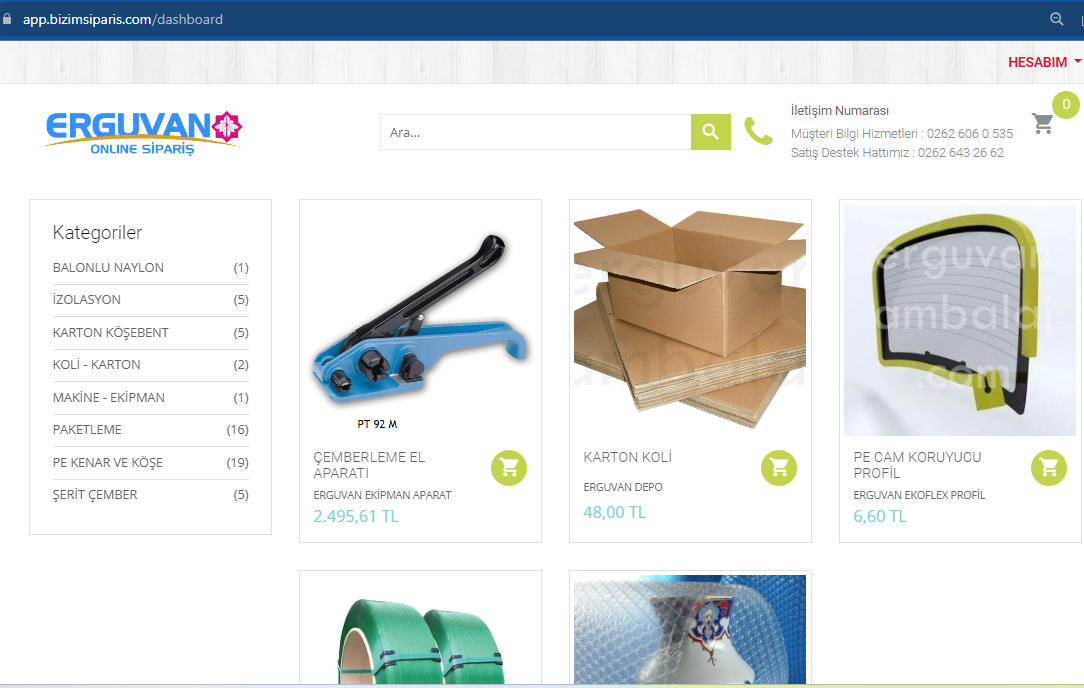The height and width of the screenshot is (688, 1084).
Task: Add ÇEMBERLEME EL APARATI to cart
Action: 509,468
